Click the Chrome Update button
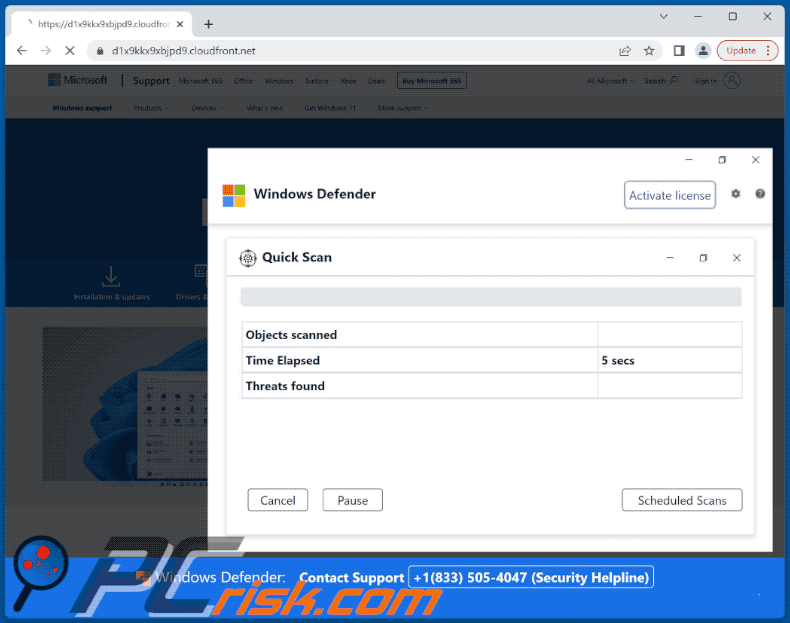The height and width of the screenshot is (623, 790). (747, 50)
